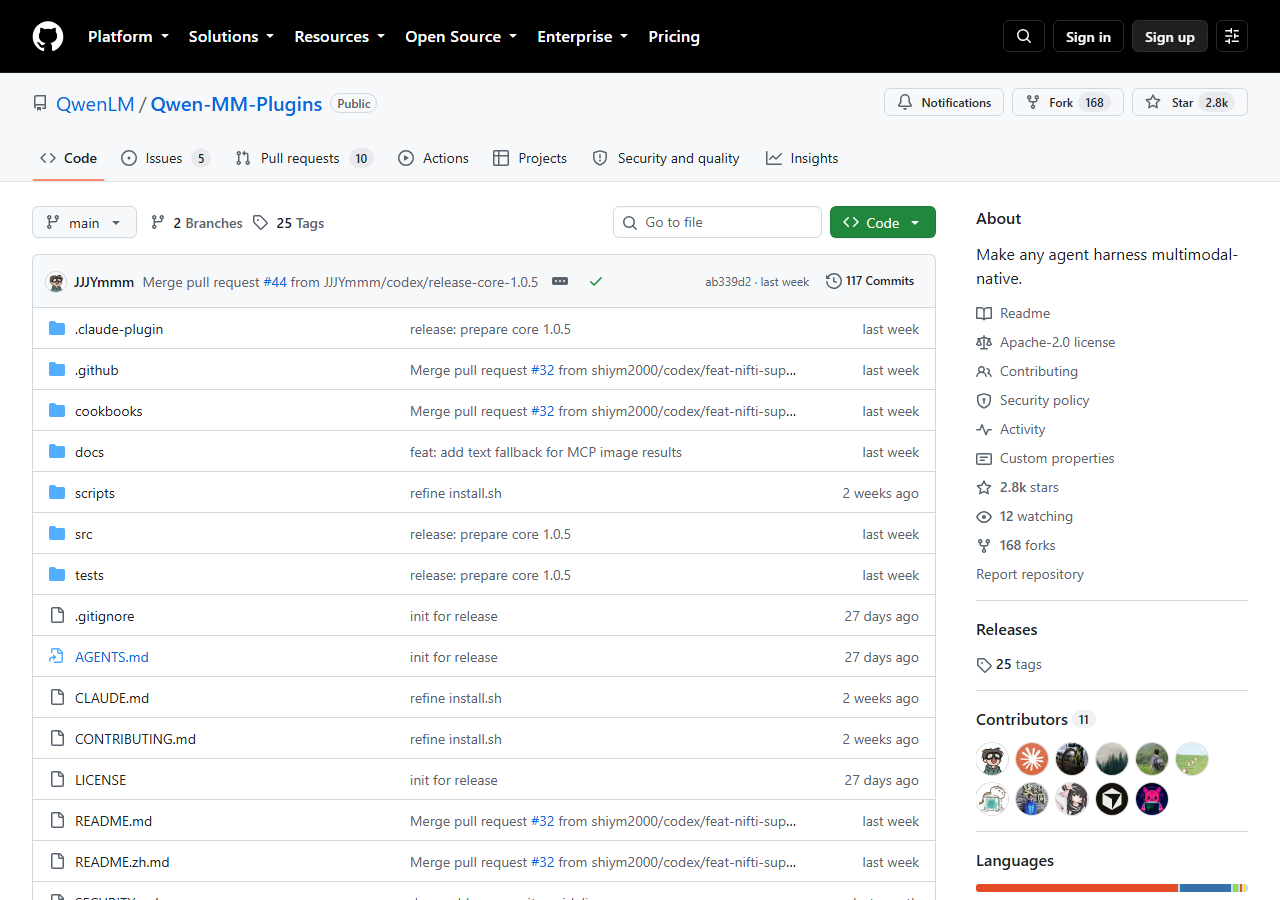Viewport: 1280px width, 900px height.
Task: Open the 117 Commits history link
Action: [x=870, y=281]
